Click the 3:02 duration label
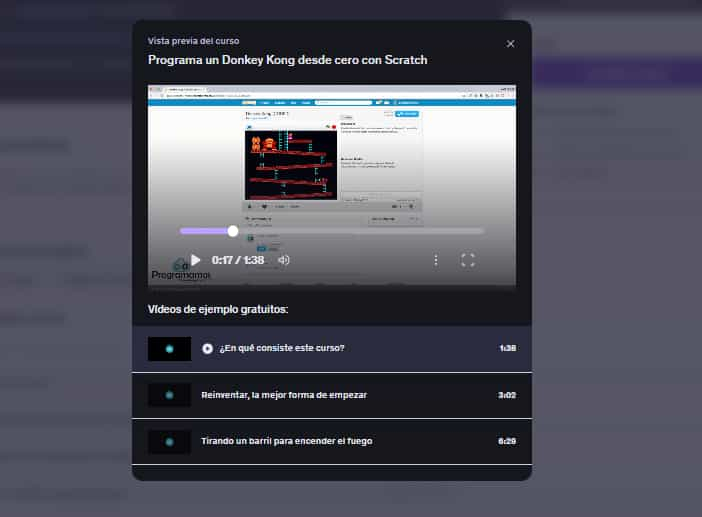 click(x=507, y=395)
